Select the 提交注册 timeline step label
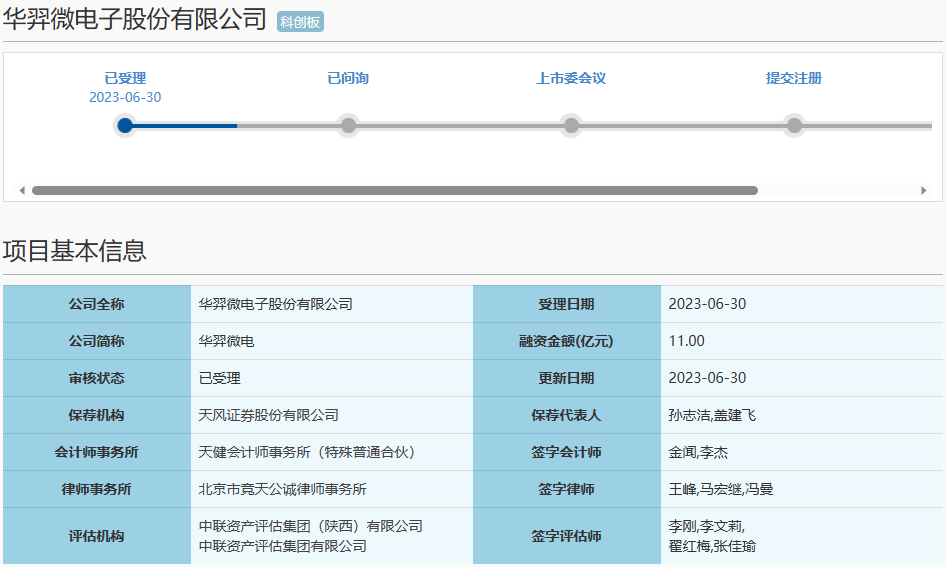 pyautogui.click(x=794, y=78)
